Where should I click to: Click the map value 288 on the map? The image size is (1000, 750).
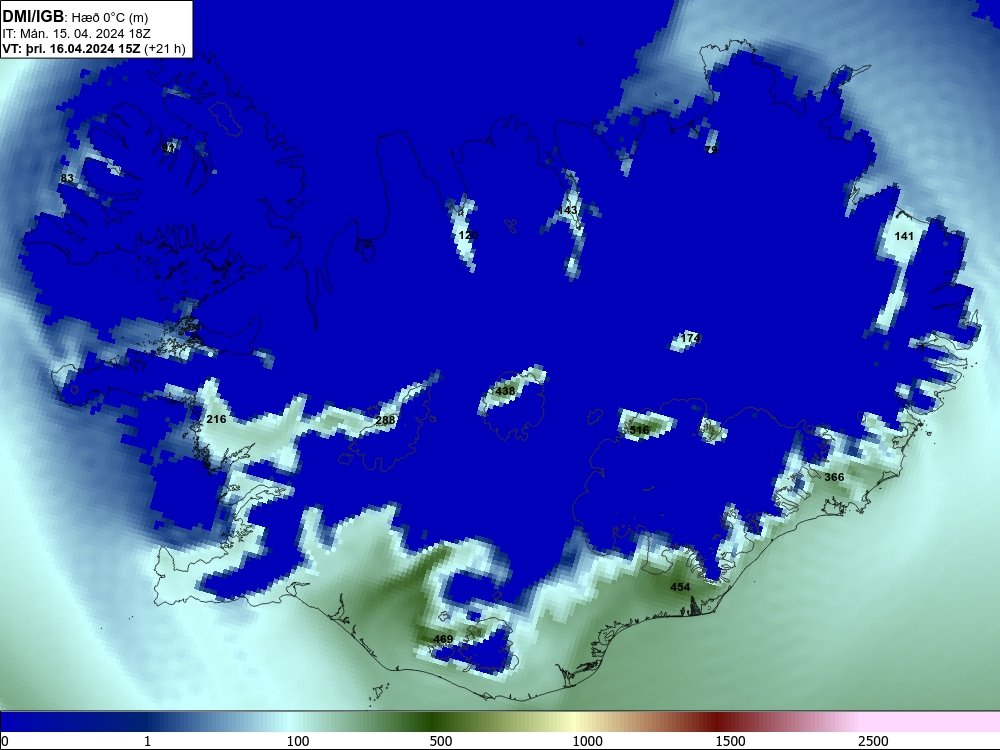coord(385,420)
